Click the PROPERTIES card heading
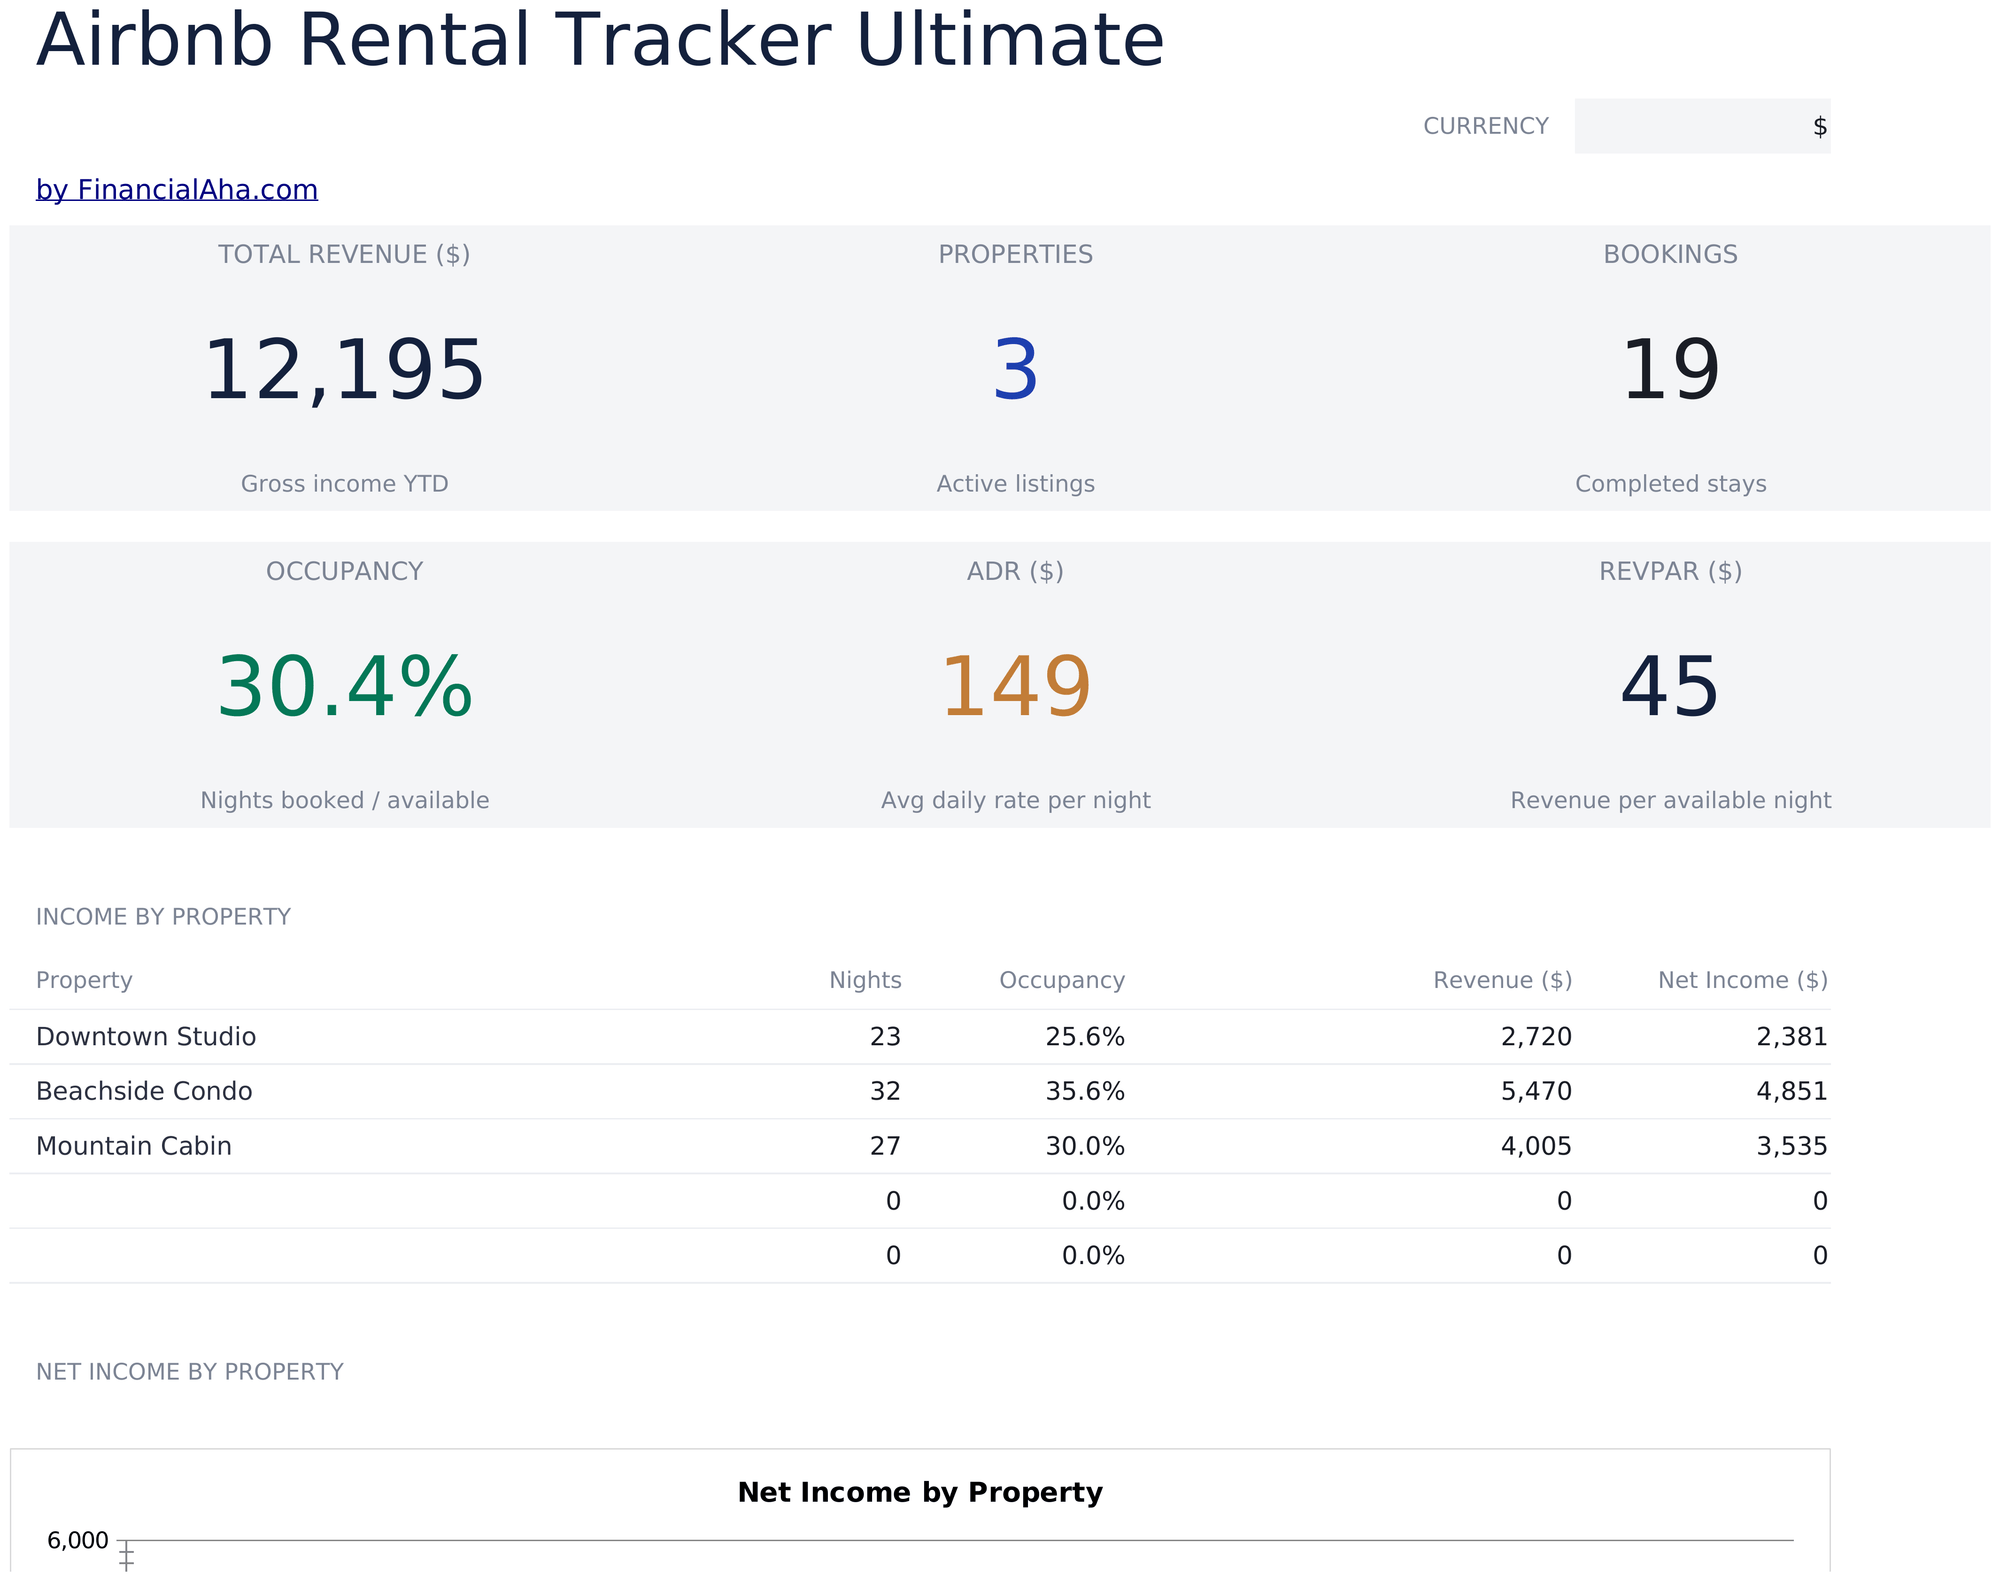Screen dimensions: 2000x1581 tap(1015, 255)
